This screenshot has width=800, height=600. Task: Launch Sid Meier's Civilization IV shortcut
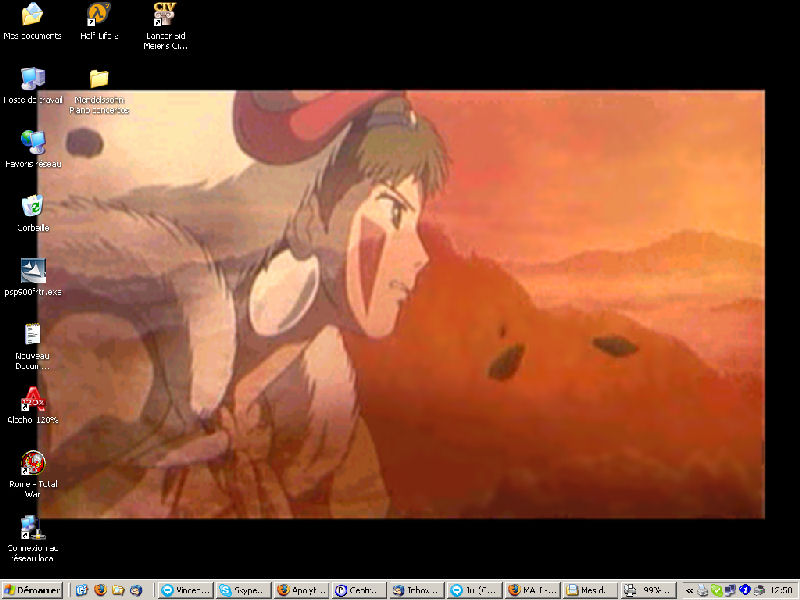(x=165, y=15)
